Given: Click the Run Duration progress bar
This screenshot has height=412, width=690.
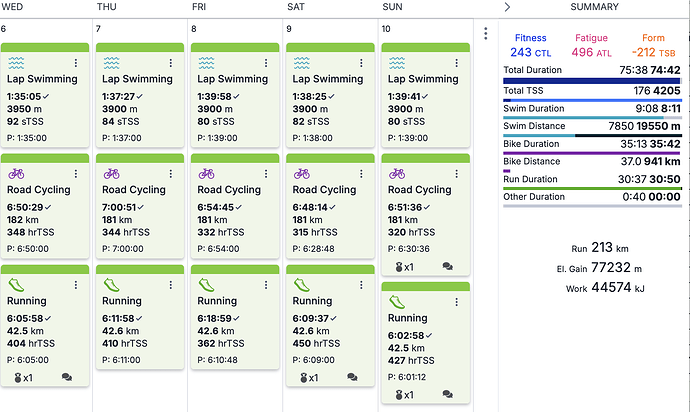Looking at the screenshot, I should pyautogui.click(x=592, y=188).
